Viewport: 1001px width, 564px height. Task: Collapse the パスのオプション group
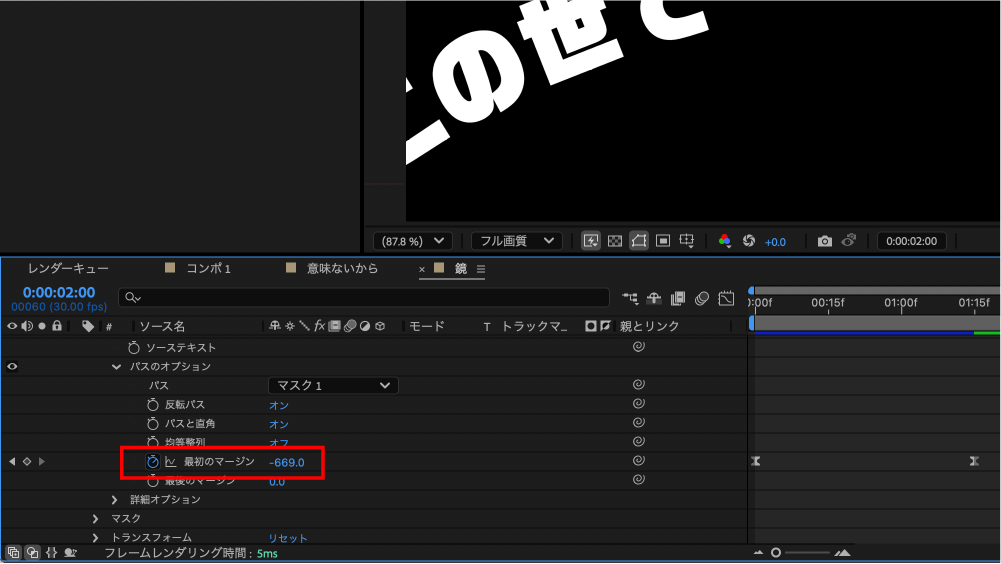click(116, 367)
